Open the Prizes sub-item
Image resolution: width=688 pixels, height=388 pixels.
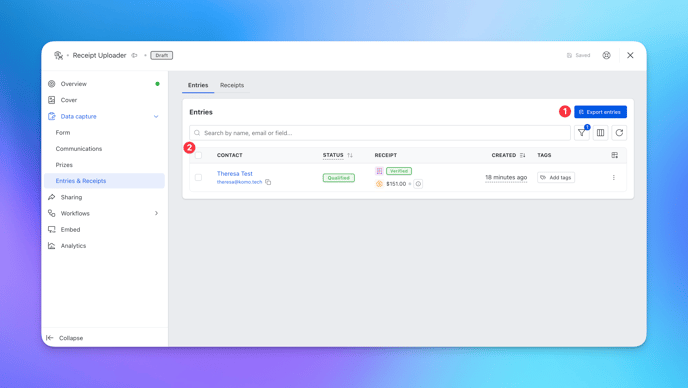click(x=64, y=165)
